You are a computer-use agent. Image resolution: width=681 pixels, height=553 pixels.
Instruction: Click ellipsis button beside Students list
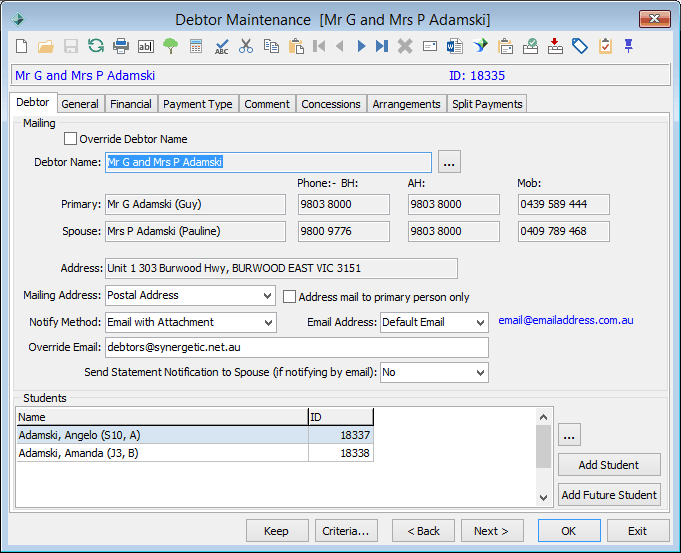click(x=569, y=435)
